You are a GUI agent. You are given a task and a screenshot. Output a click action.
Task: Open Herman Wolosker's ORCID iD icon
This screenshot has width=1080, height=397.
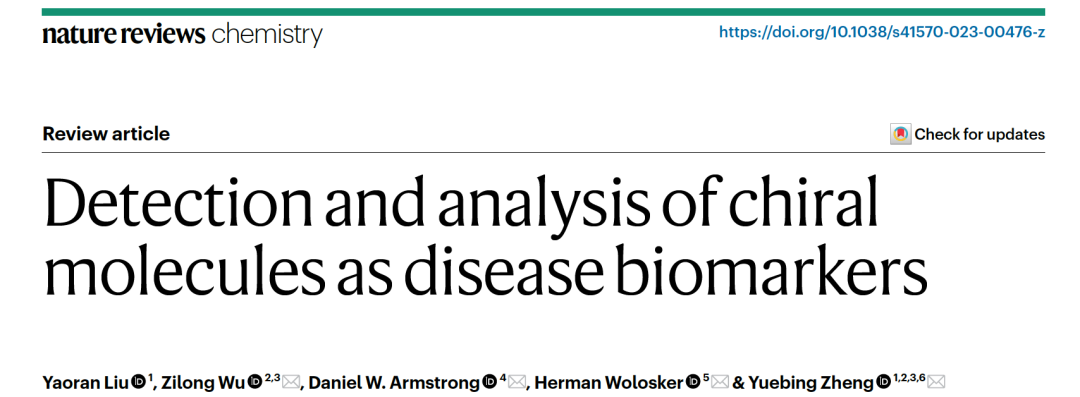tap(692, 381)
